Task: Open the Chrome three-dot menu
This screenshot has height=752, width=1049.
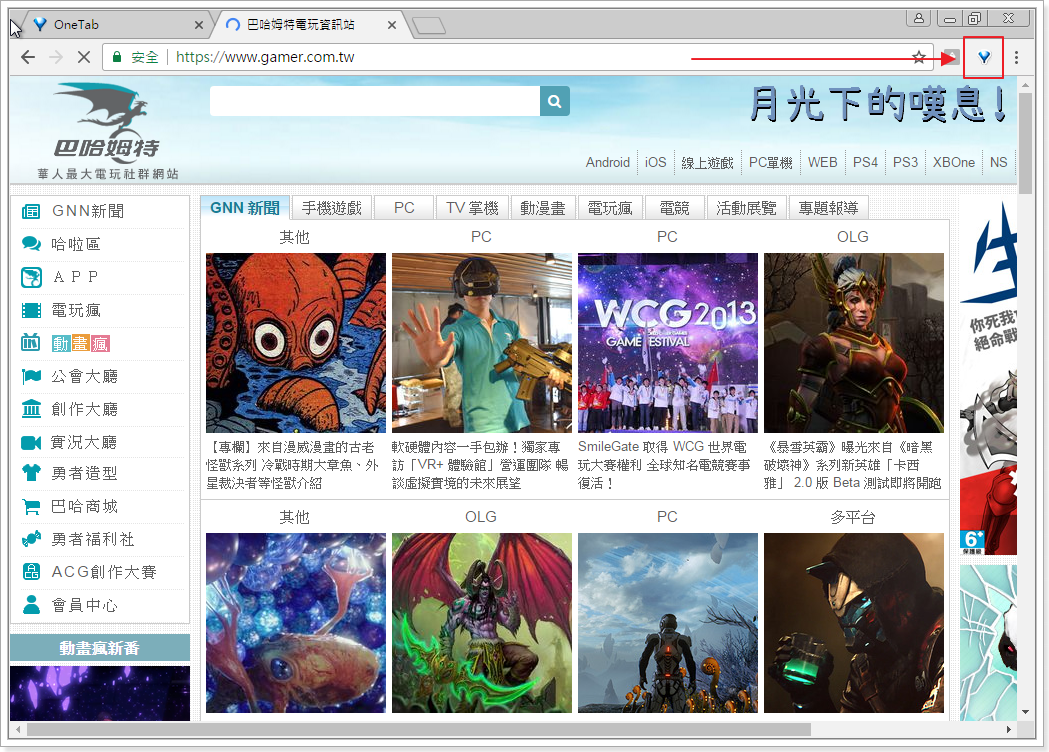Action: (1016, 57)
